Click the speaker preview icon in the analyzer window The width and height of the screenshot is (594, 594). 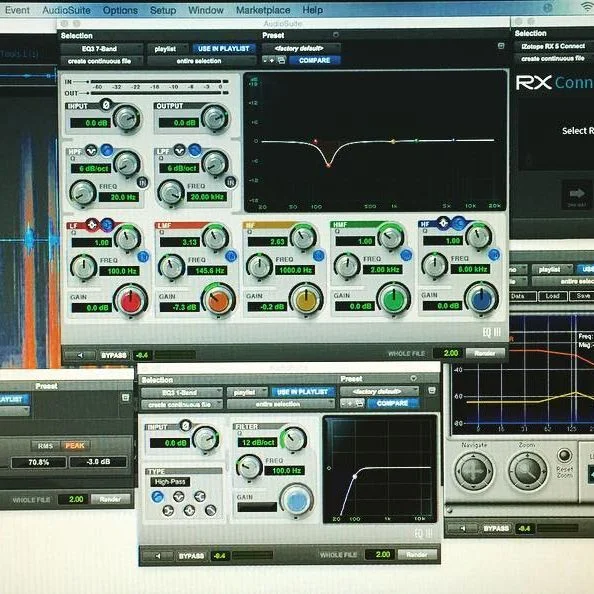[463, 528]
